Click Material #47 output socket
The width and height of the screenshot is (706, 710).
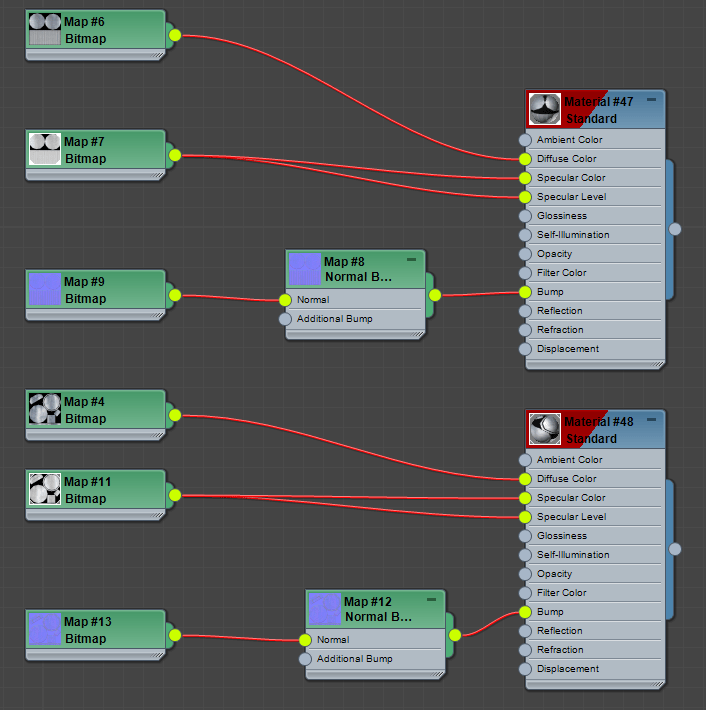[675, 229]
